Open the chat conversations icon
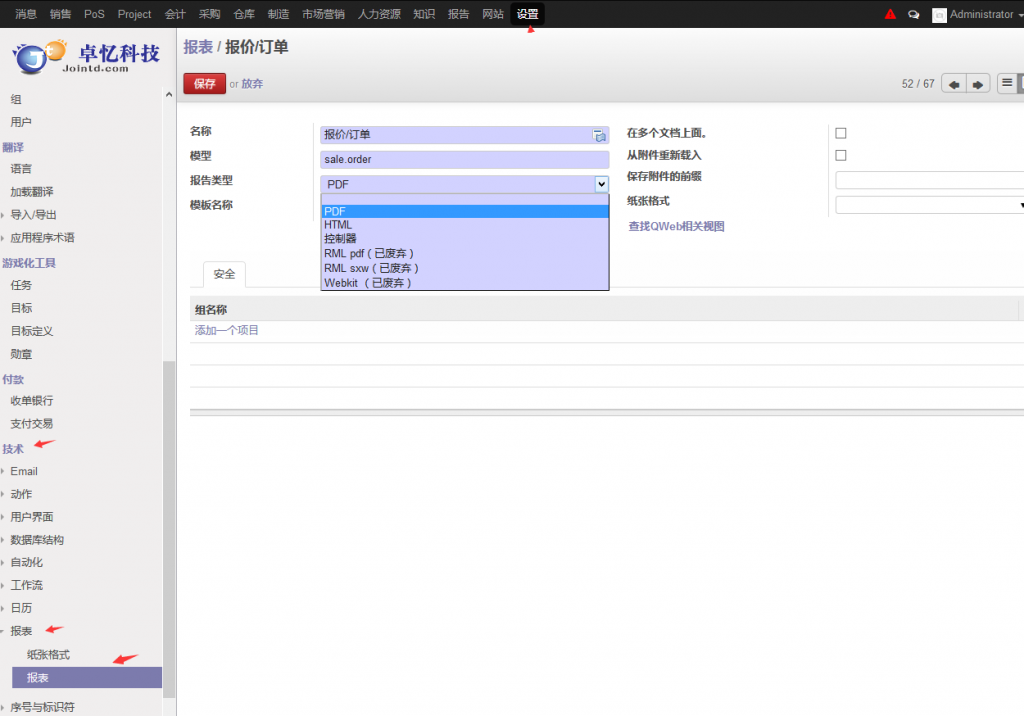Image resolution: width=1024 pixels, height=716 pixels. point(913,15)
